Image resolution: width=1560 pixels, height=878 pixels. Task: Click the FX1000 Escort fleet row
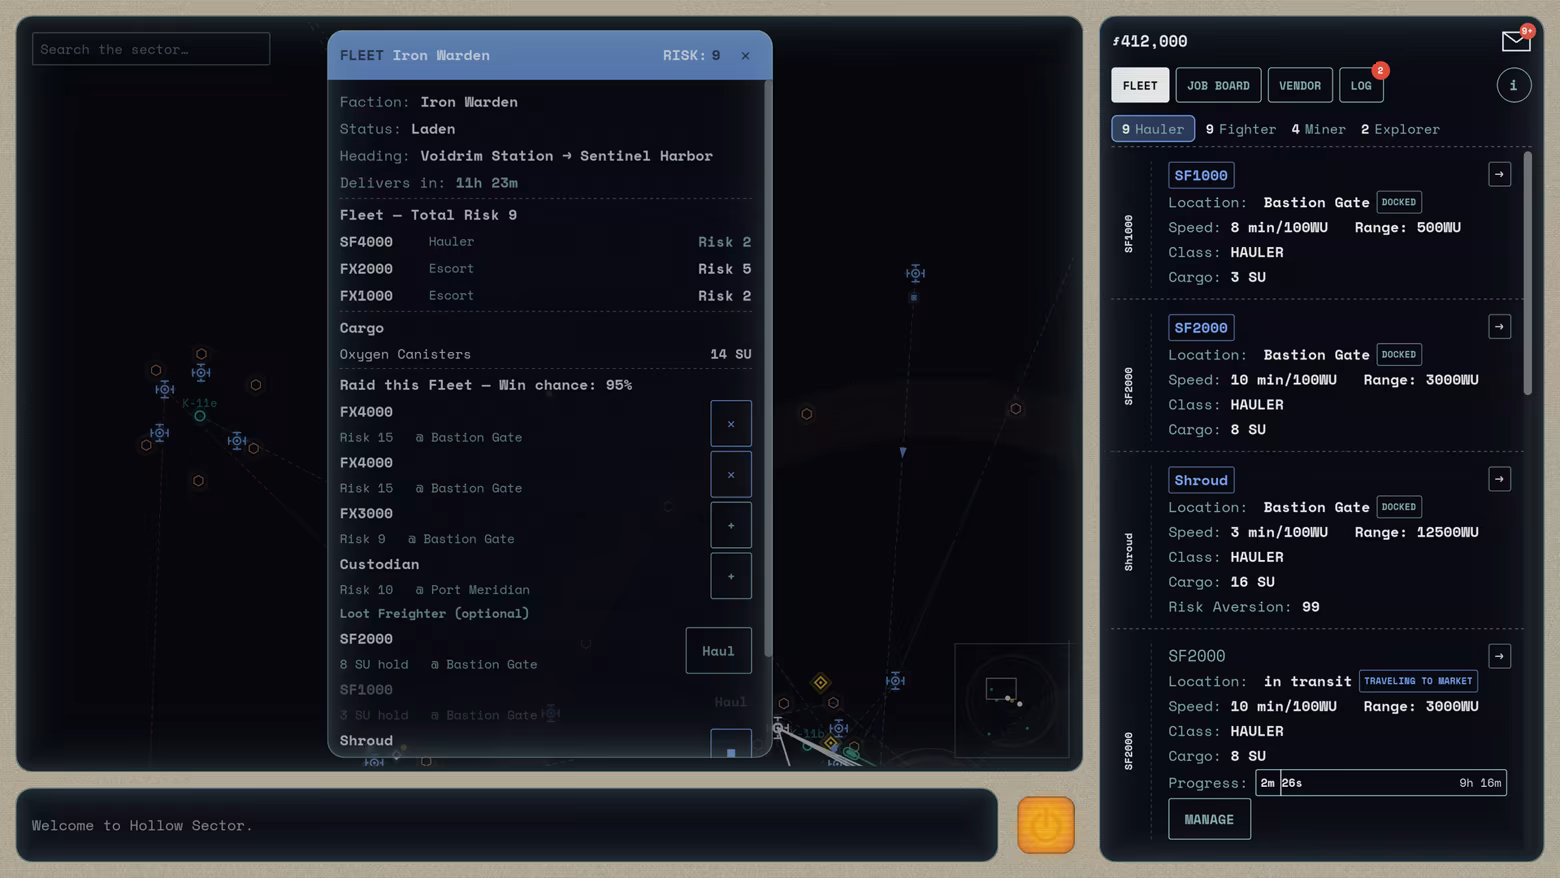[545, 296]
